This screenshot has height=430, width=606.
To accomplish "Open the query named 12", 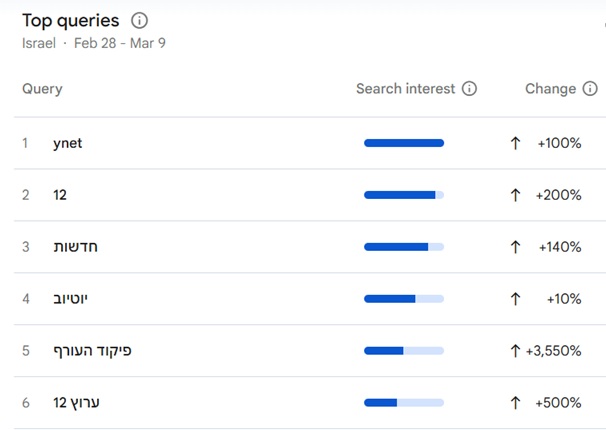I will [60, 195].
